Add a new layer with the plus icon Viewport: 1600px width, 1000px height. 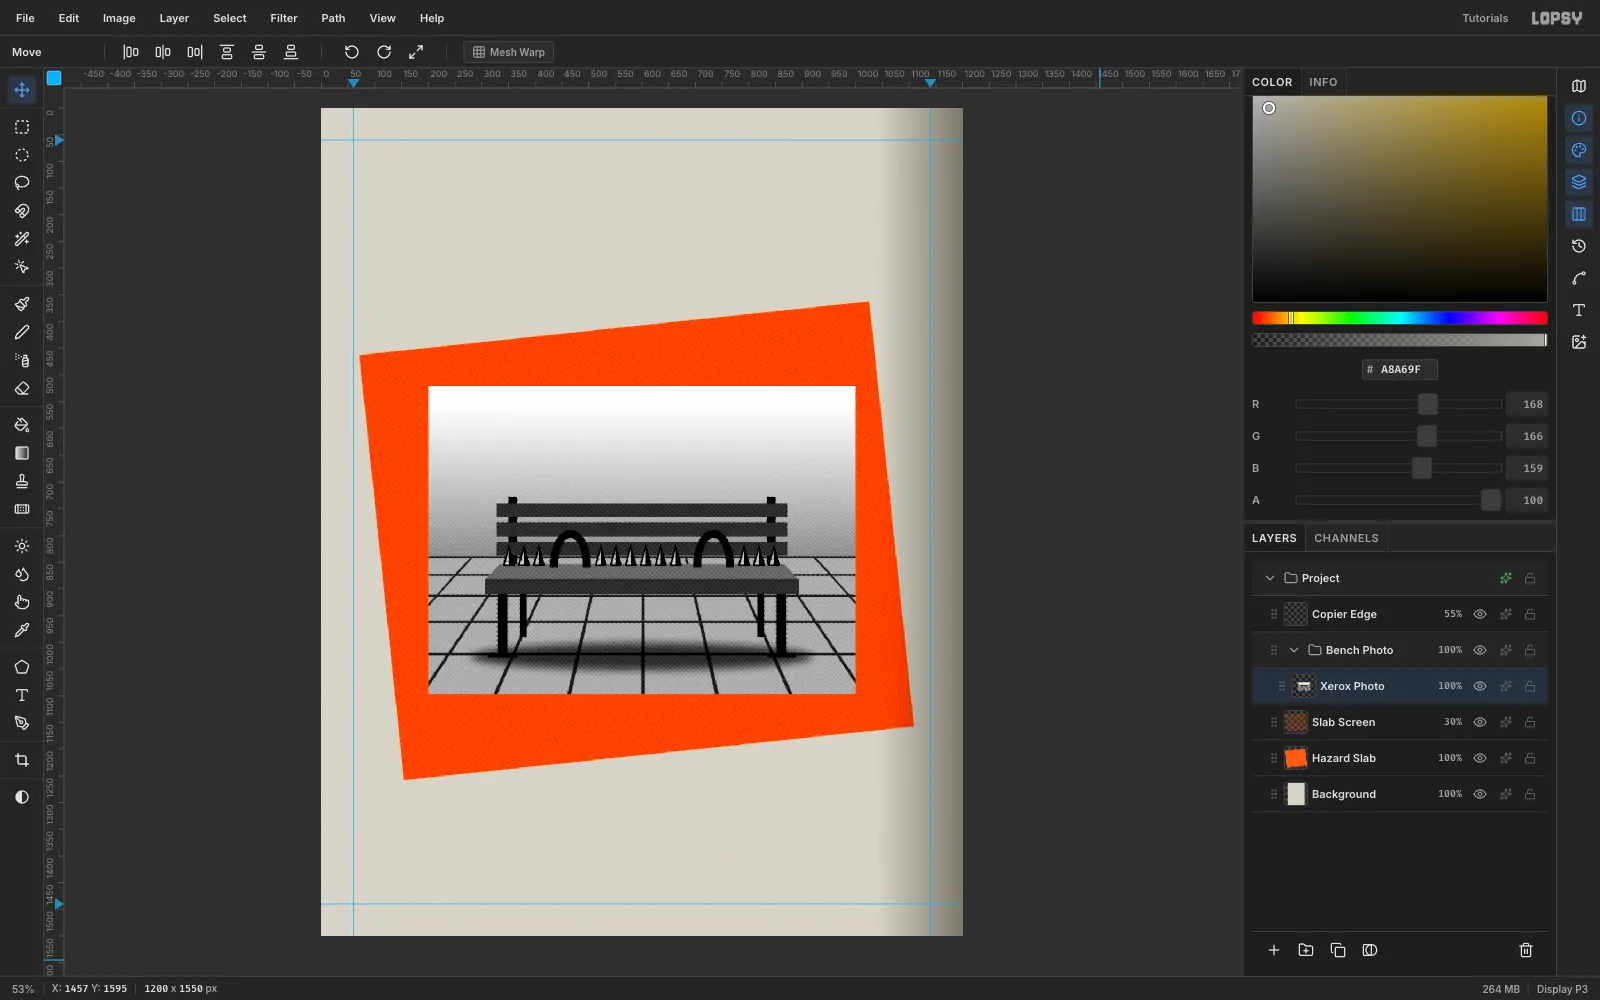(x=1274, y=950)
